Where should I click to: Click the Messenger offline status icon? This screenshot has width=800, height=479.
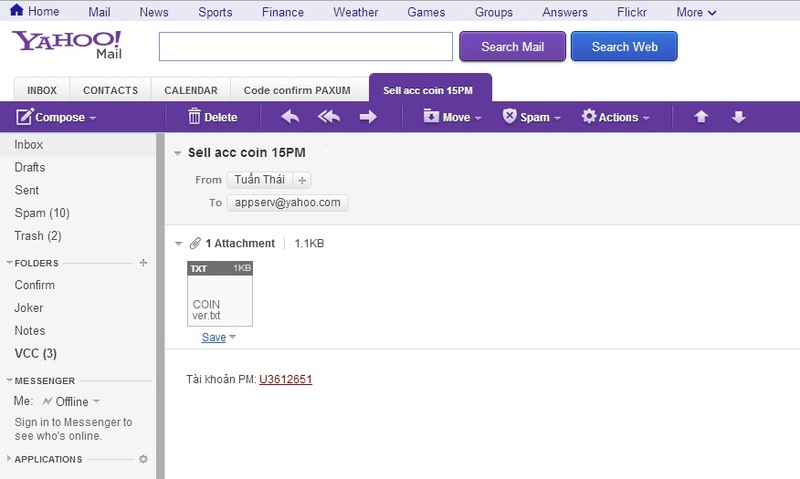tap(47, 401)
